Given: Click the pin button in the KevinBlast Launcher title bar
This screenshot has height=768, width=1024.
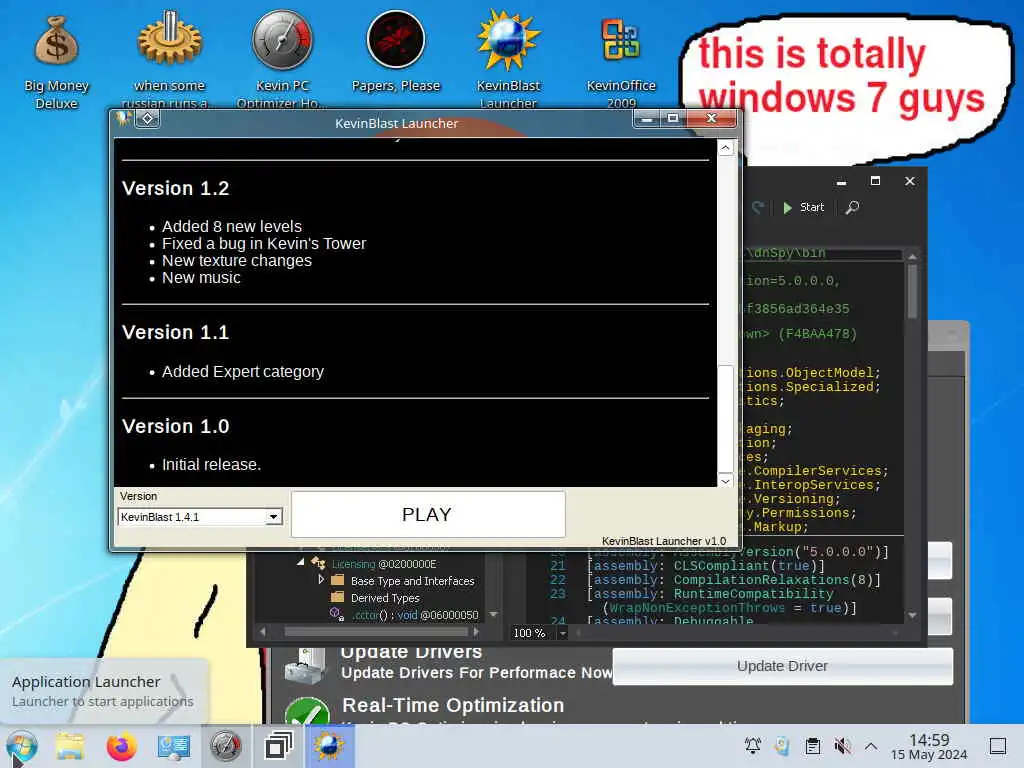Looking at the screenshot, I should pyautogui.click(x=148, y=119).
